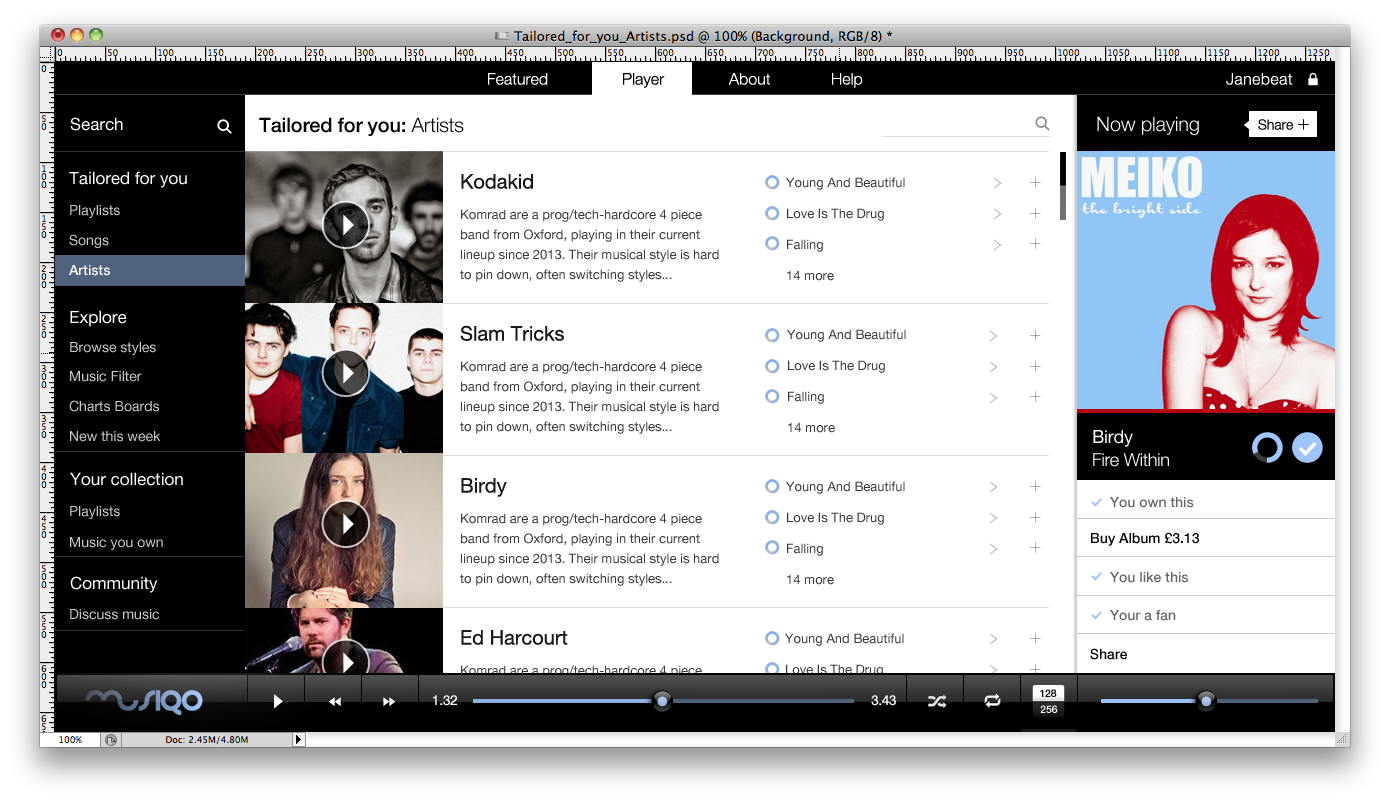Toggle the shuffle icon in the player bar
The image size is (1390, 802).
pos(936,701)
